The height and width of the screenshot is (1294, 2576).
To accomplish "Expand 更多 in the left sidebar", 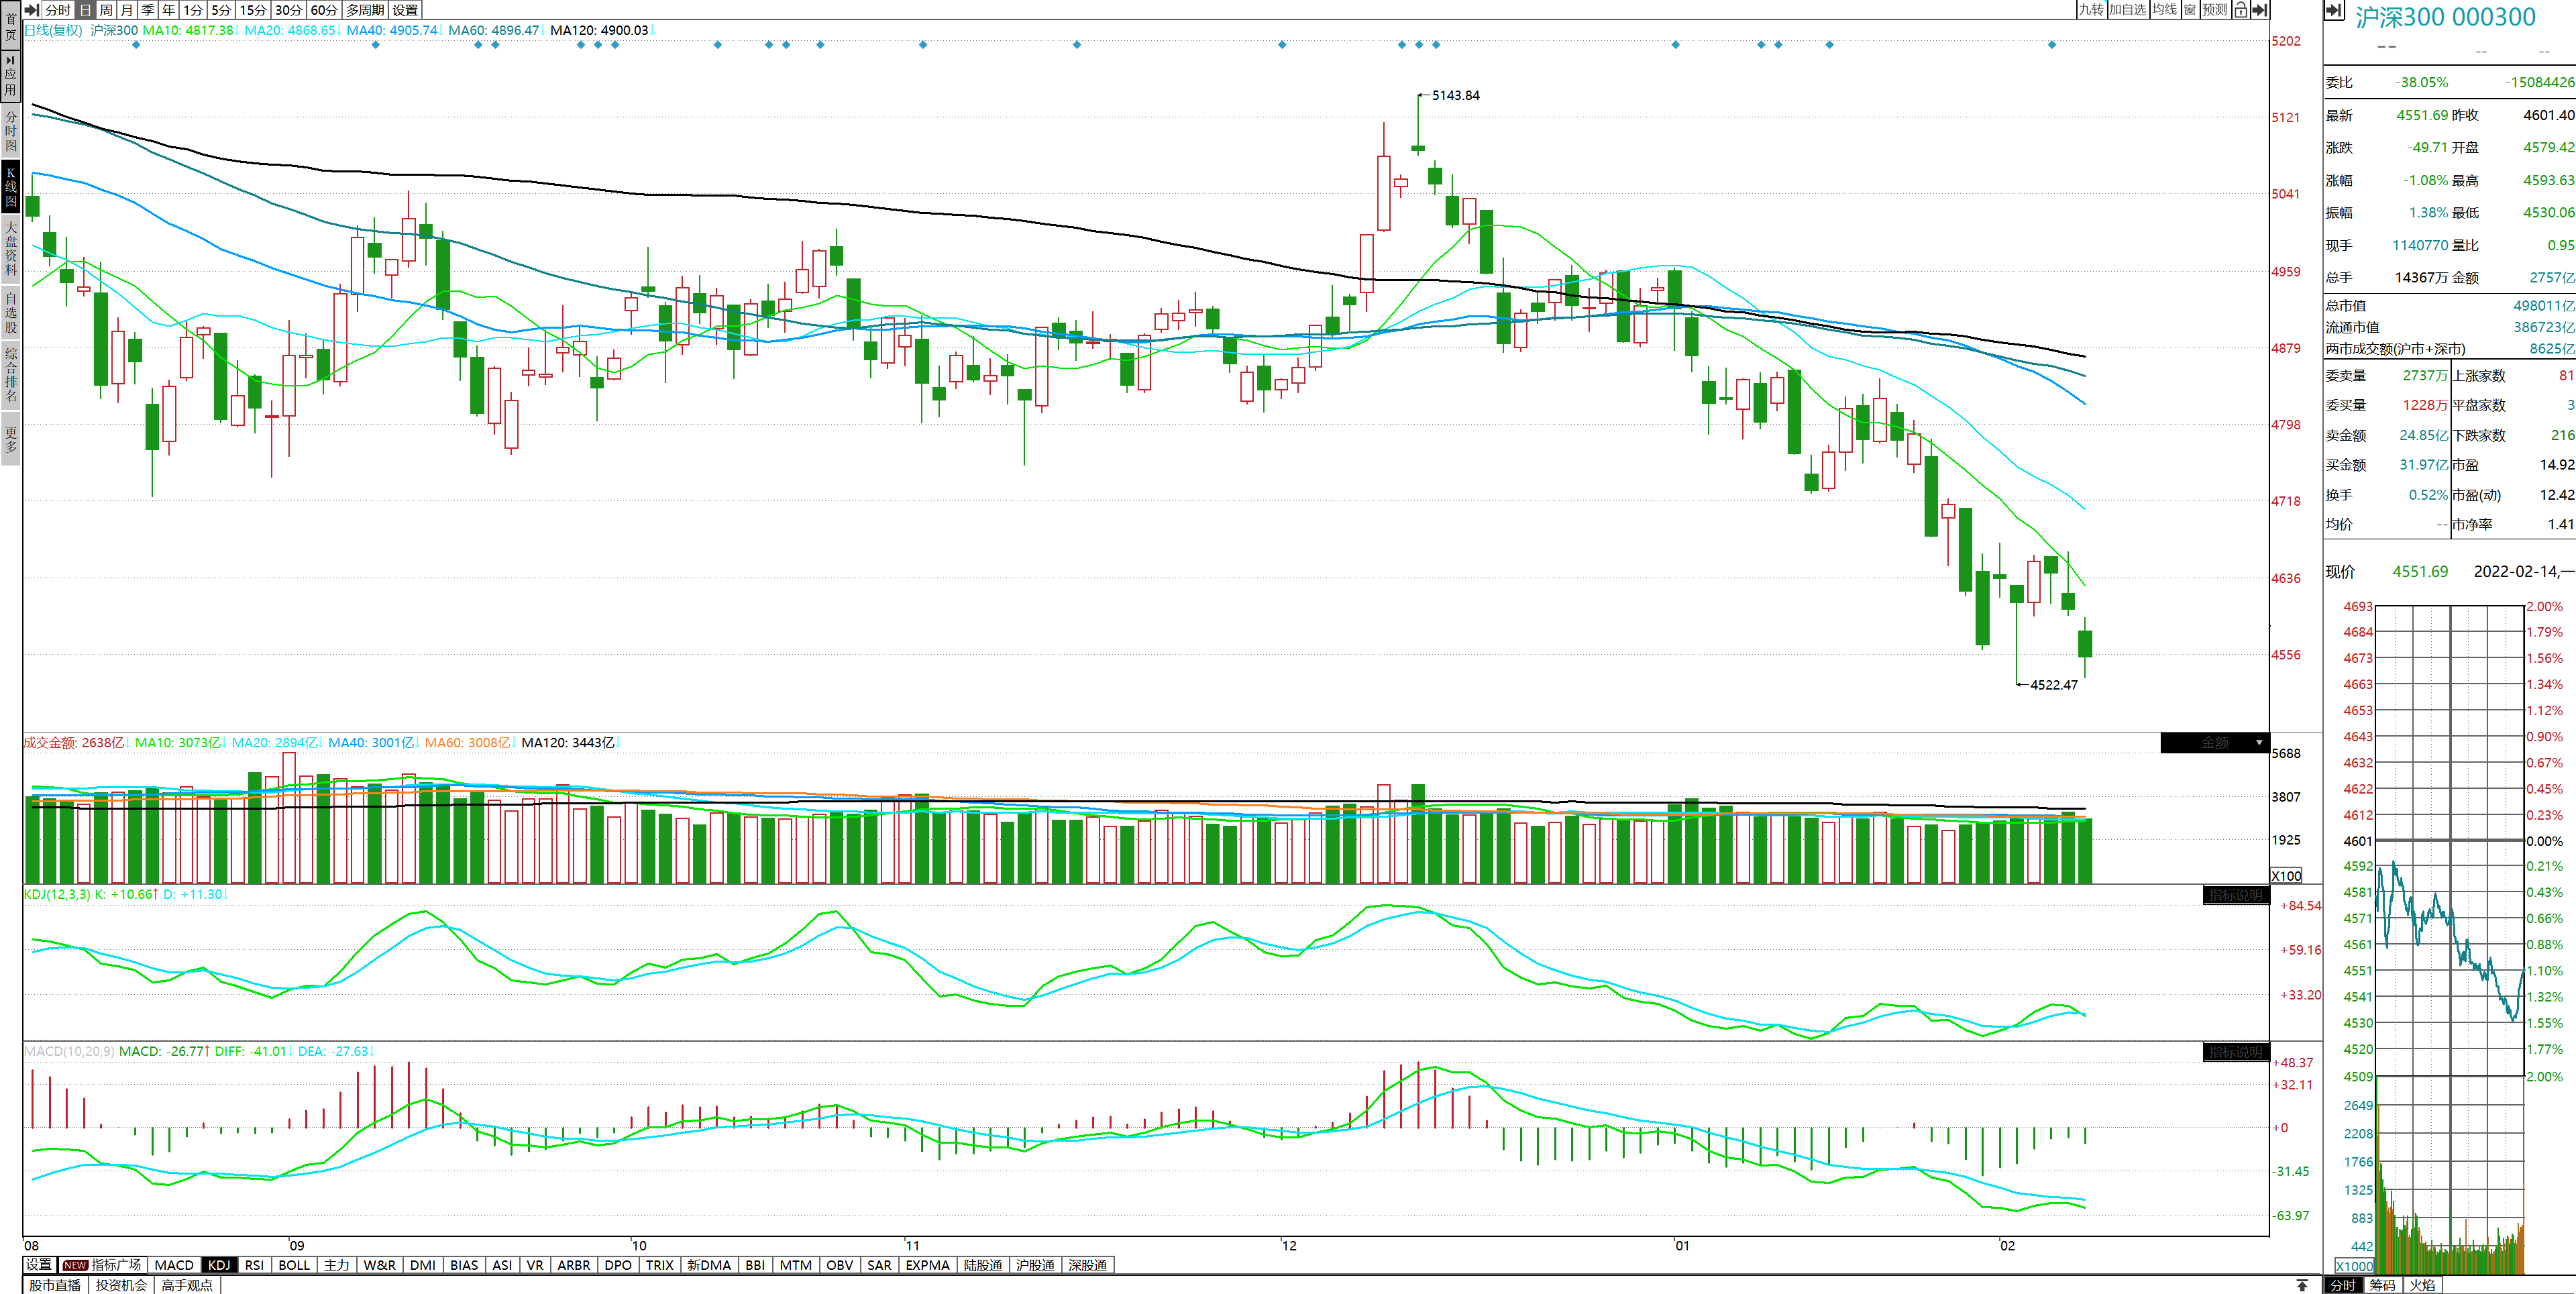I will 11,440.
